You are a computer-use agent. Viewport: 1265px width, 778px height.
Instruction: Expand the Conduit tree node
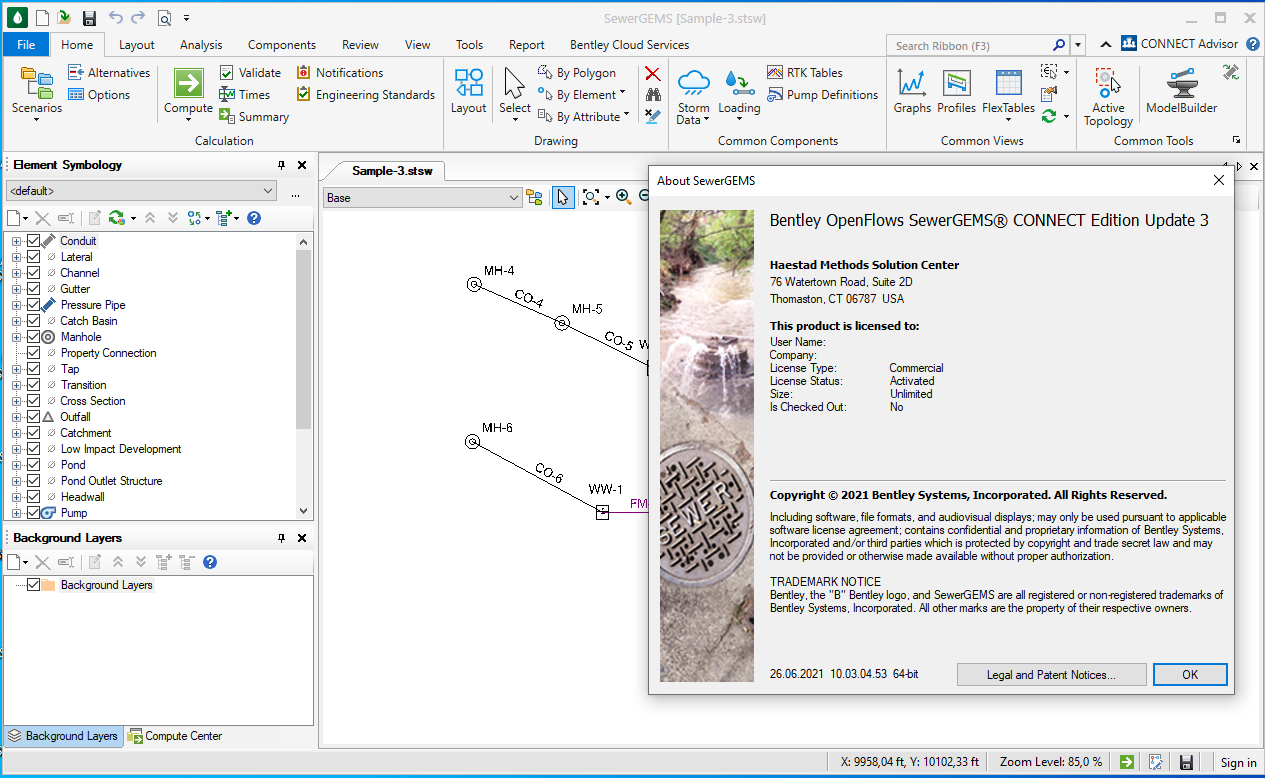tap(16, 241)
